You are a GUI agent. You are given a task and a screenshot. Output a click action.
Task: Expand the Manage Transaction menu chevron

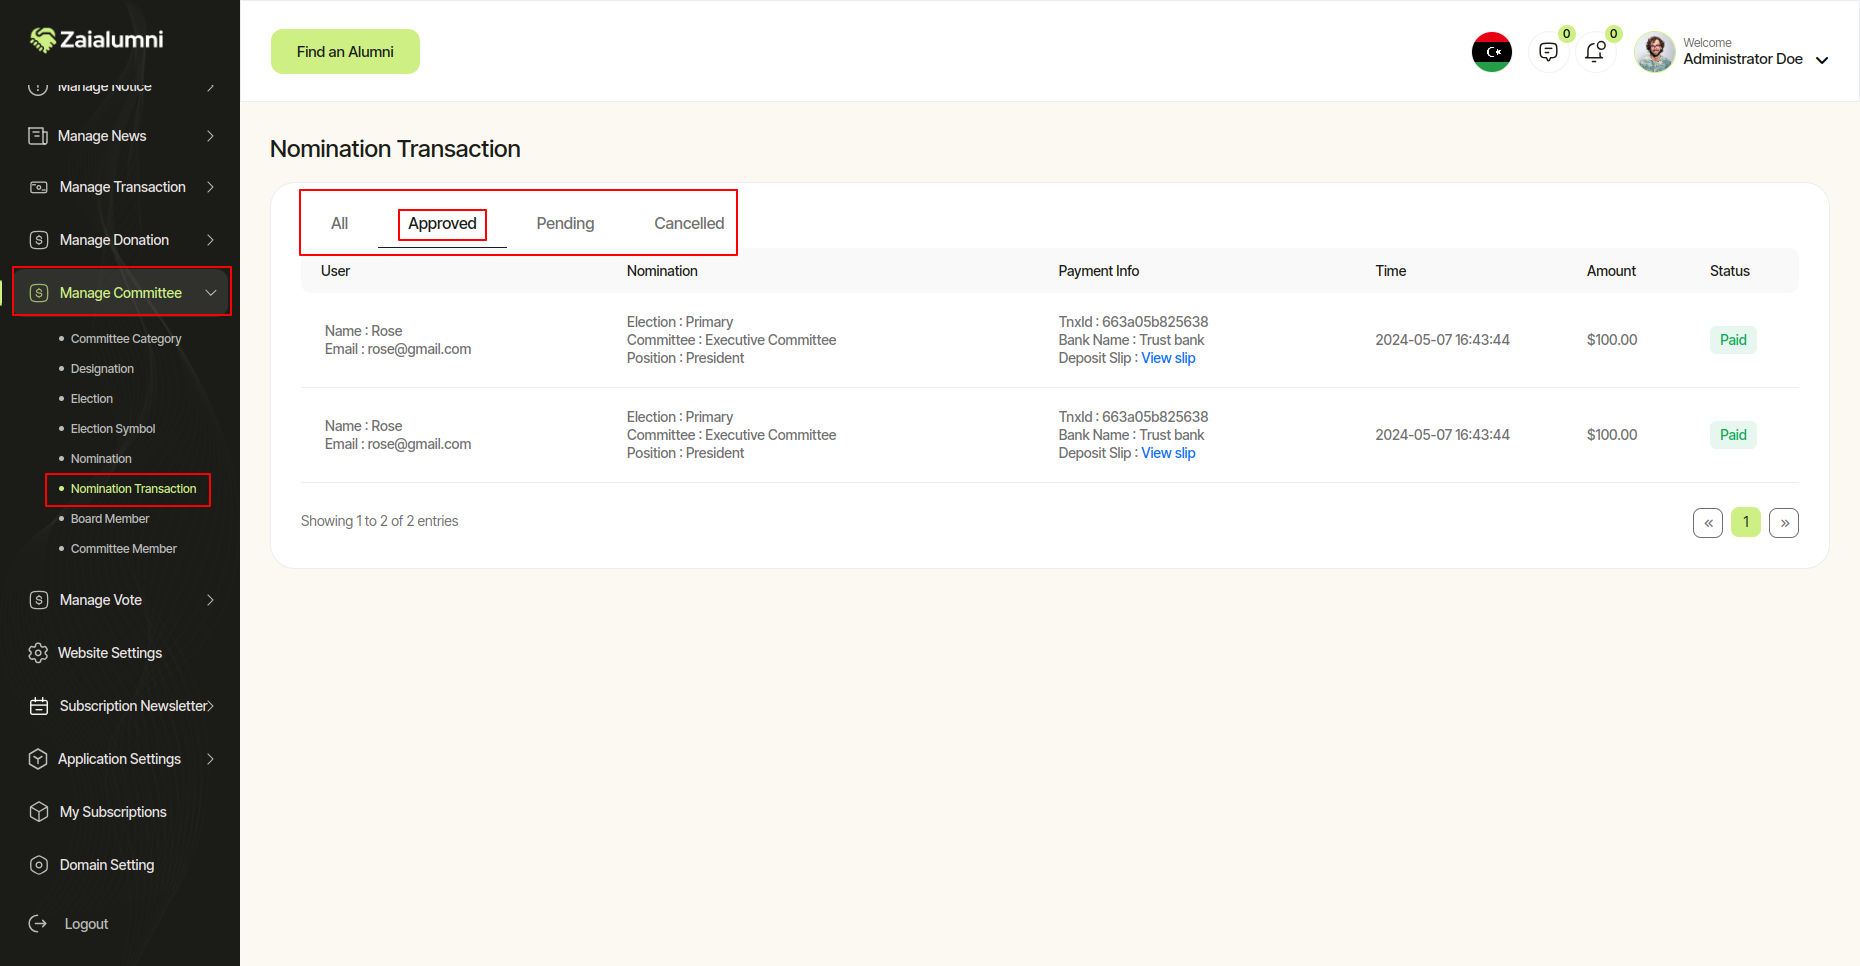[x=210, y=187]
